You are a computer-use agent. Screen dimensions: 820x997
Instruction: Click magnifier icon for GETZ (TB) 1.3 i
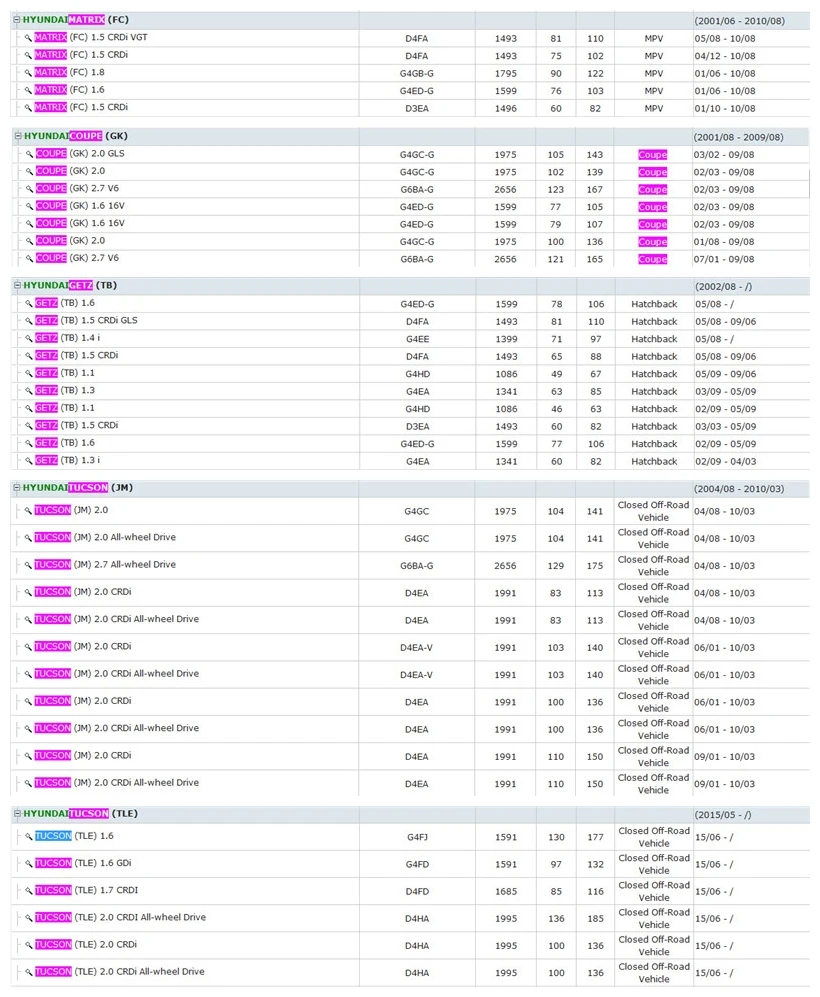coord(29,461)
